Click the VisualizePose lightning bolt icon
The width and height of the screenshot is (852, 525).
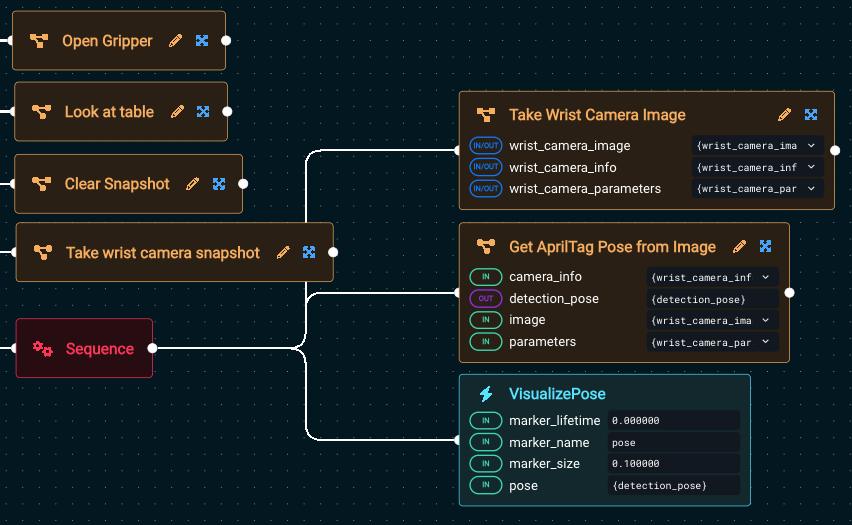click(486, 393)
